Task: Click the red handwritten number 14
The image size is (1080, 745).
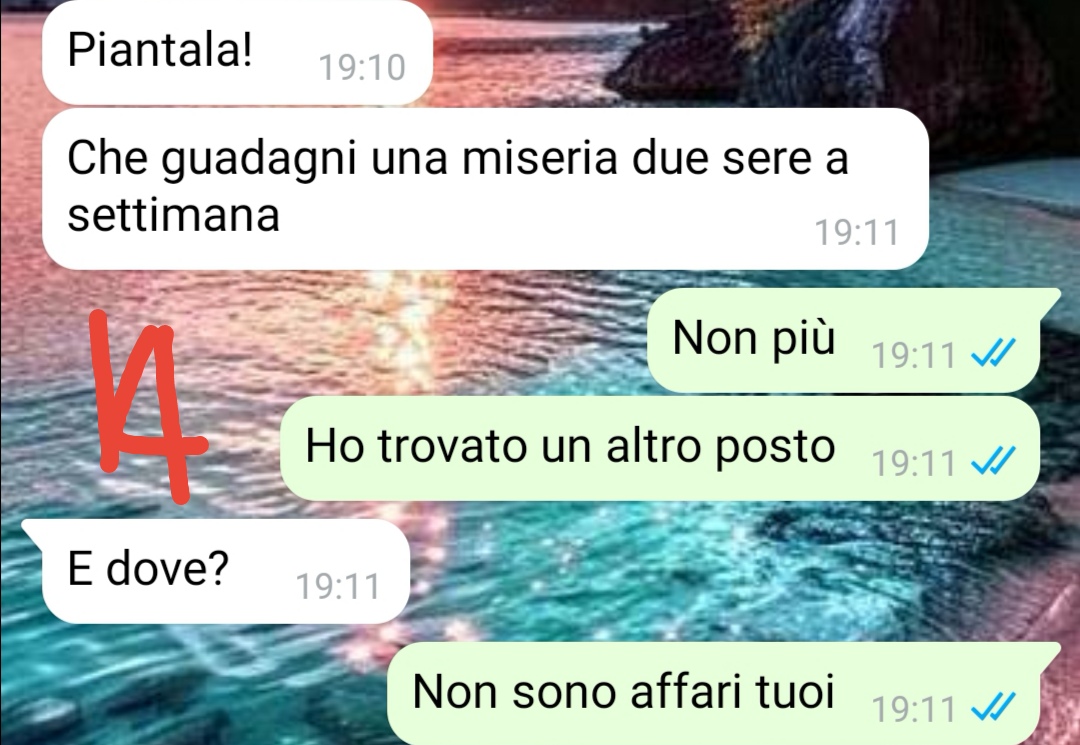Action: 147,406
